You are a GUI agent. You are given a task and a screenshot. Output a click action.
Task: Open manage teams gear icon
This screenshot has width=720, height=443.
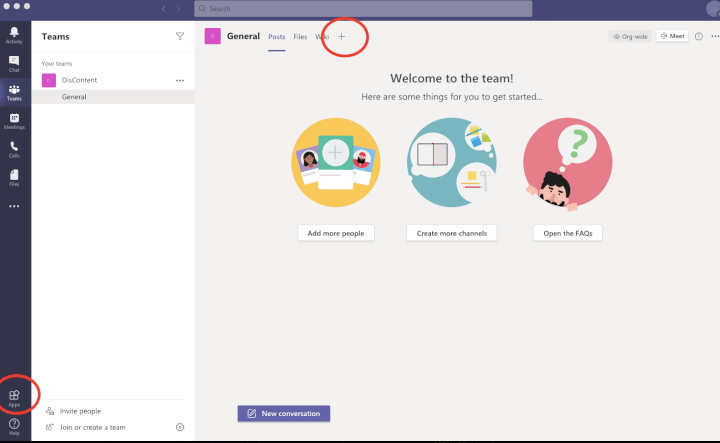tap(180, 427)
